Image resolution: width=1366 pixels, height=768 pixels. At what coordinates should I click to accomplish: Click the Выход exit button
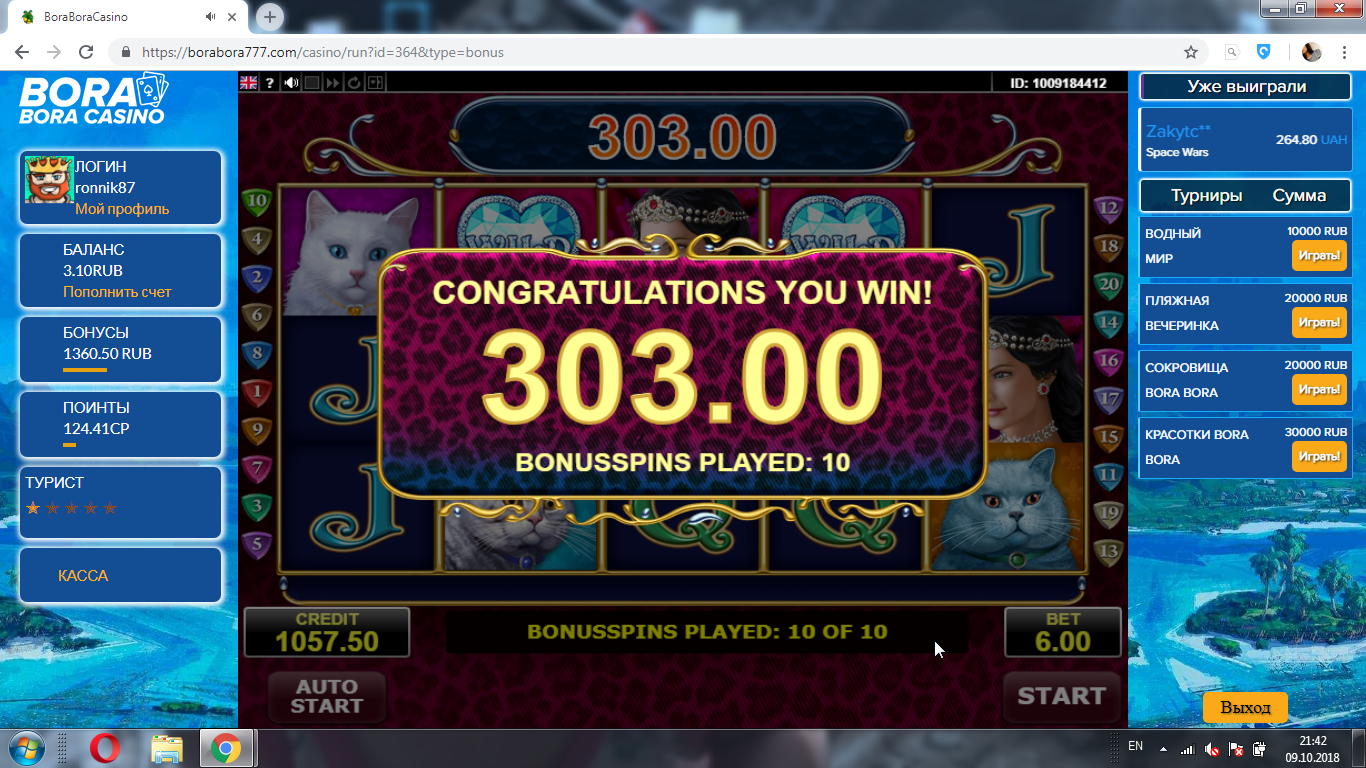pos(1245,708)
